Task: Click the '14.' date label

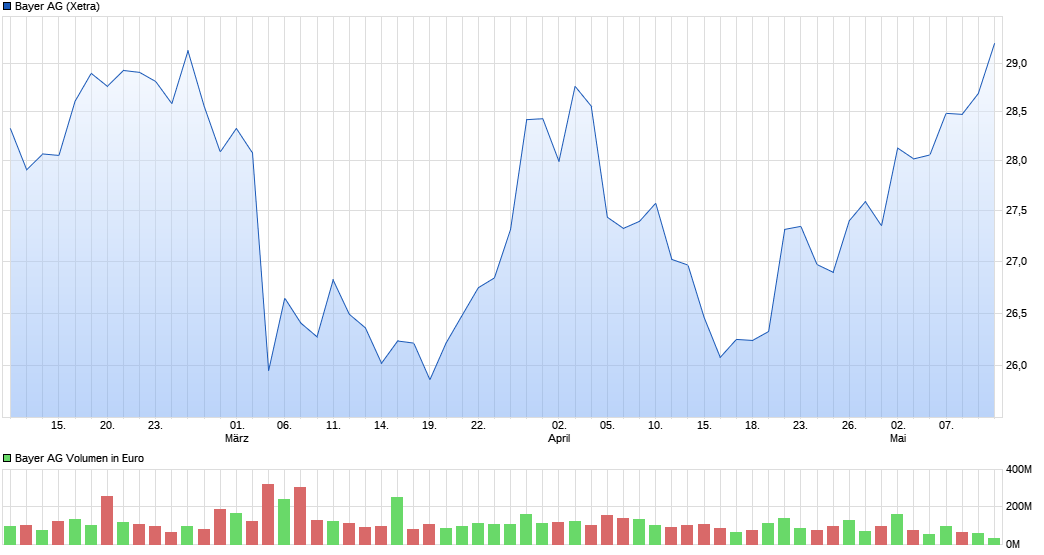Action: [381, 425]
